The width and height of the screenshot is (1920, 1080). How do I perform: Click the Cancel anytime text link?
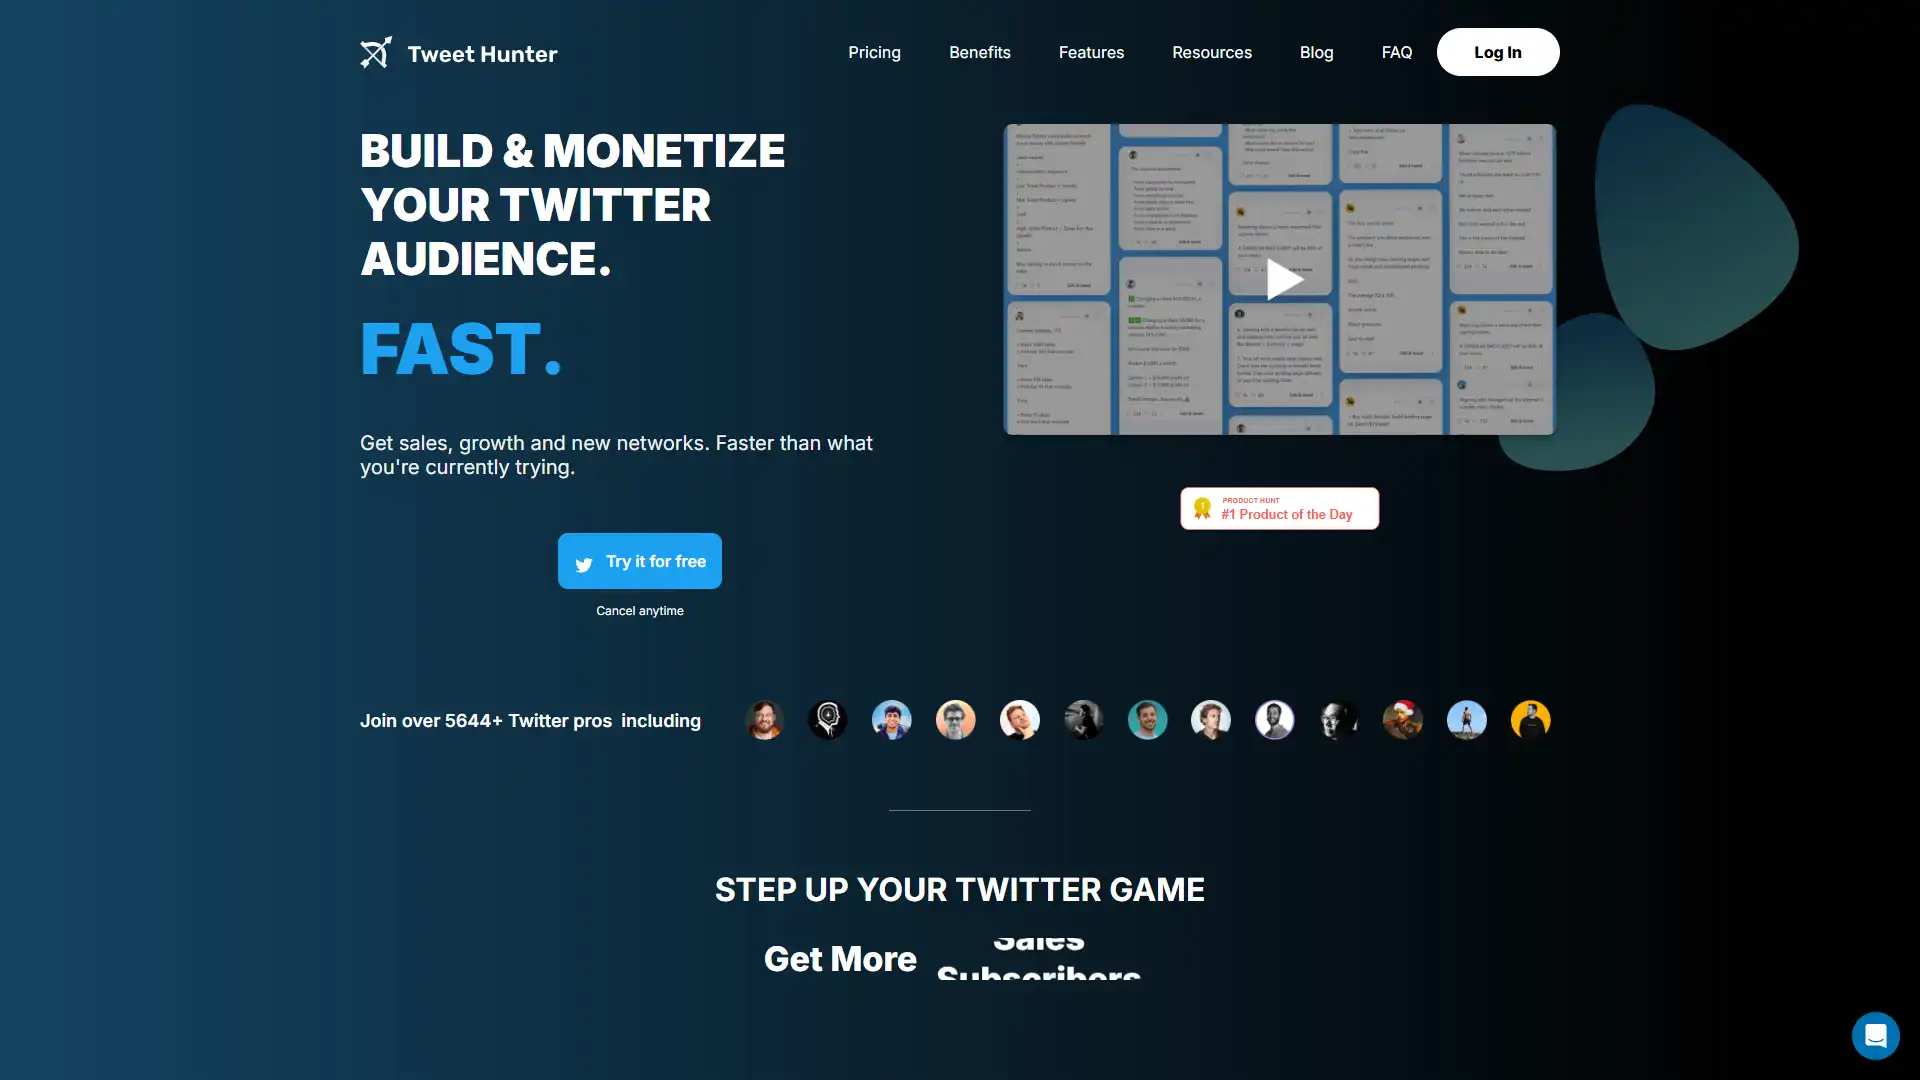[638, 608]
